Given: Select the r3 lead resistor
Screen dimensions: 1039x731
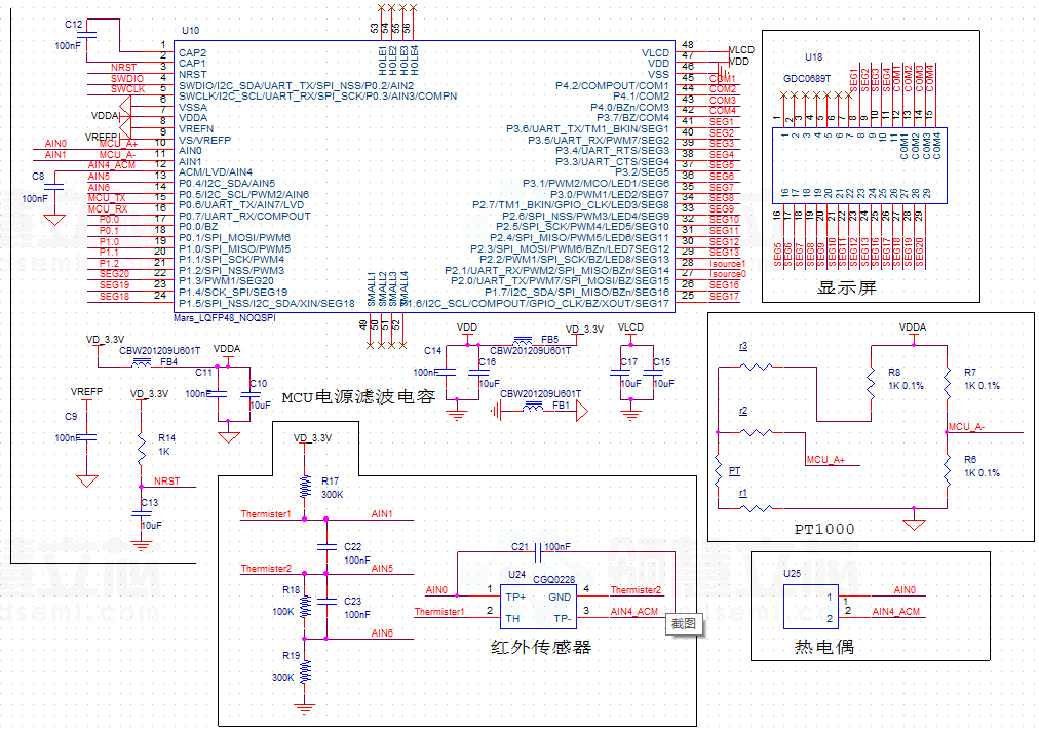Looking at the screenshot, I should 756,366.
